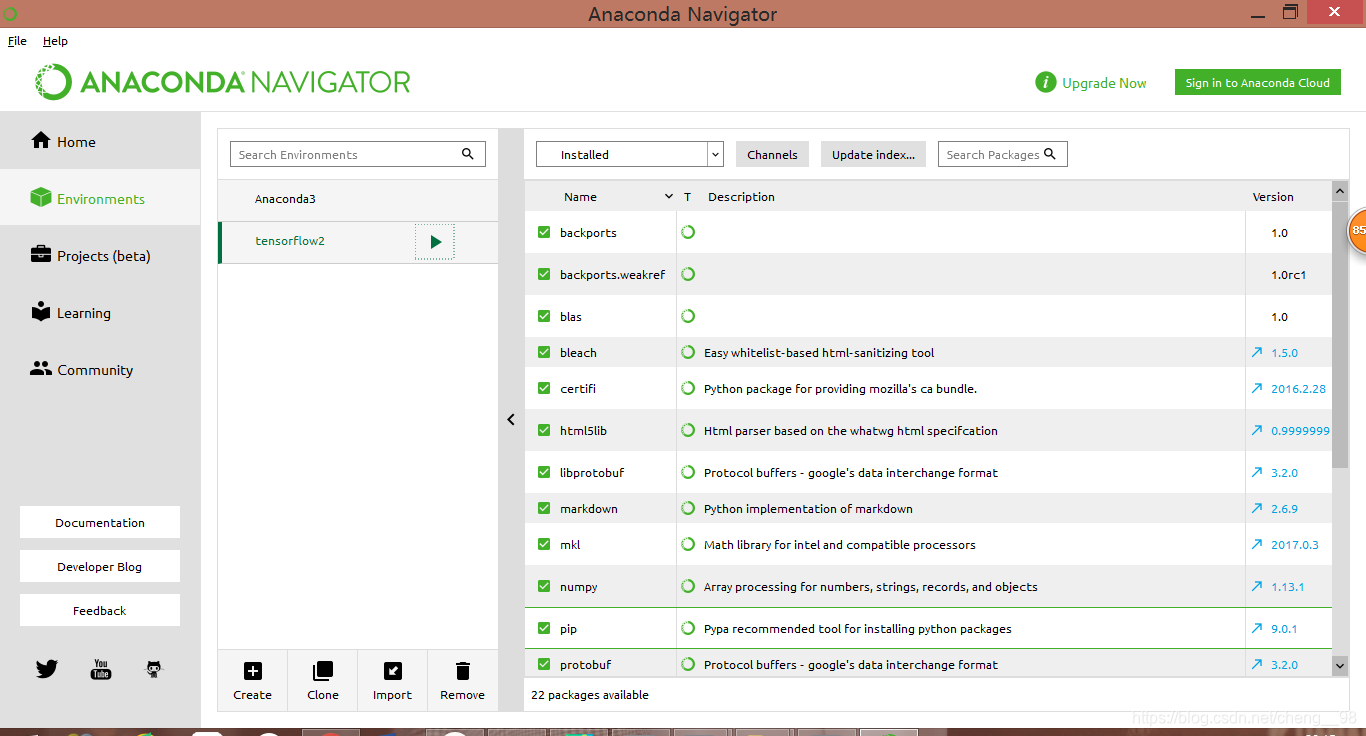Select the Environments cube icon
1366x736 pixels.
40,198
